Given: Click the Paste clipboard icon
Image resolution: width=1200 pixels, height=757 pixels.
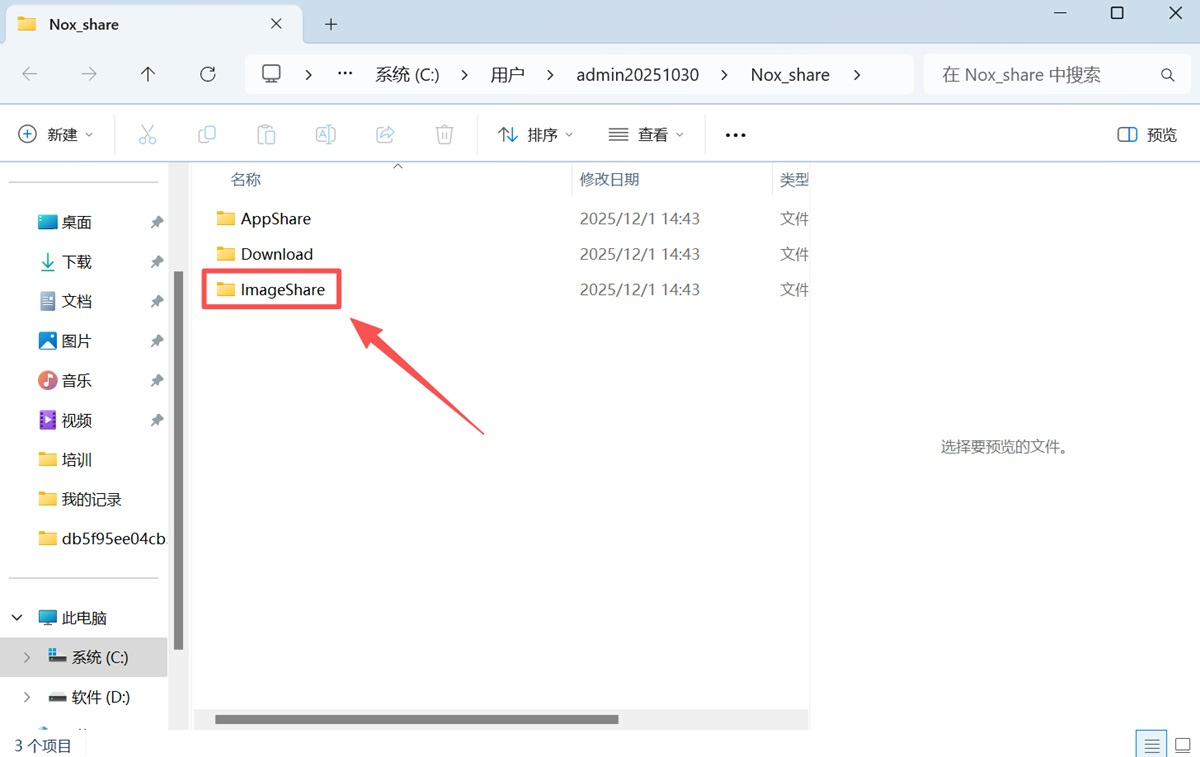Looking at the screenshot, I should tap(266, 134).
